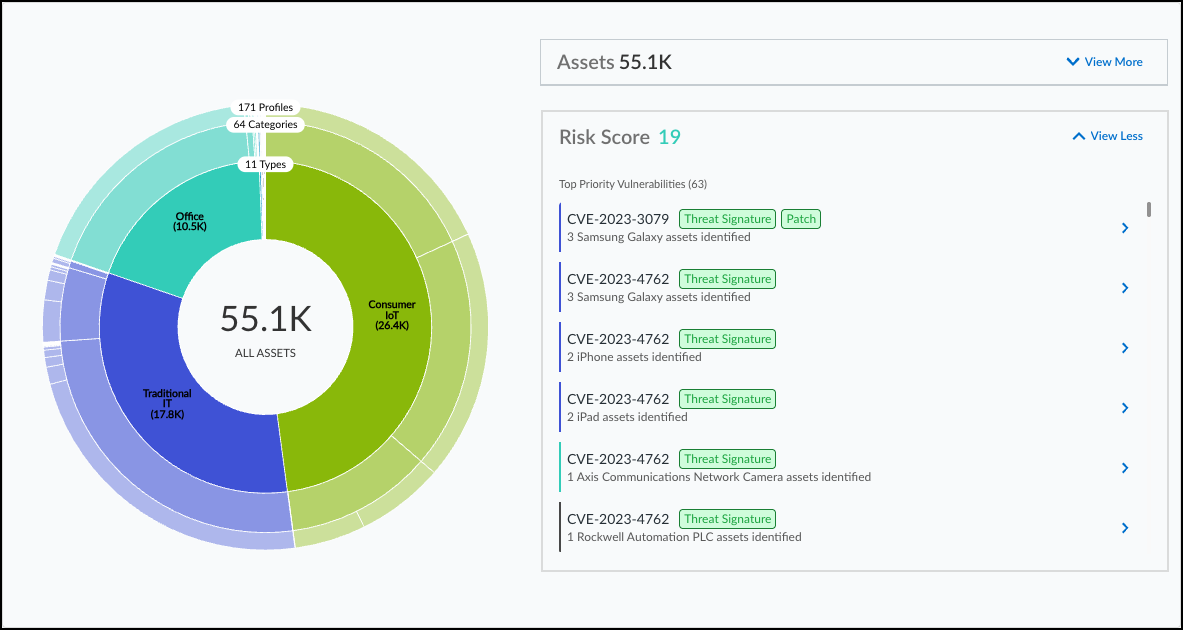Click Threat Signature tag on CVE-2023-3079

pos(727,219)
